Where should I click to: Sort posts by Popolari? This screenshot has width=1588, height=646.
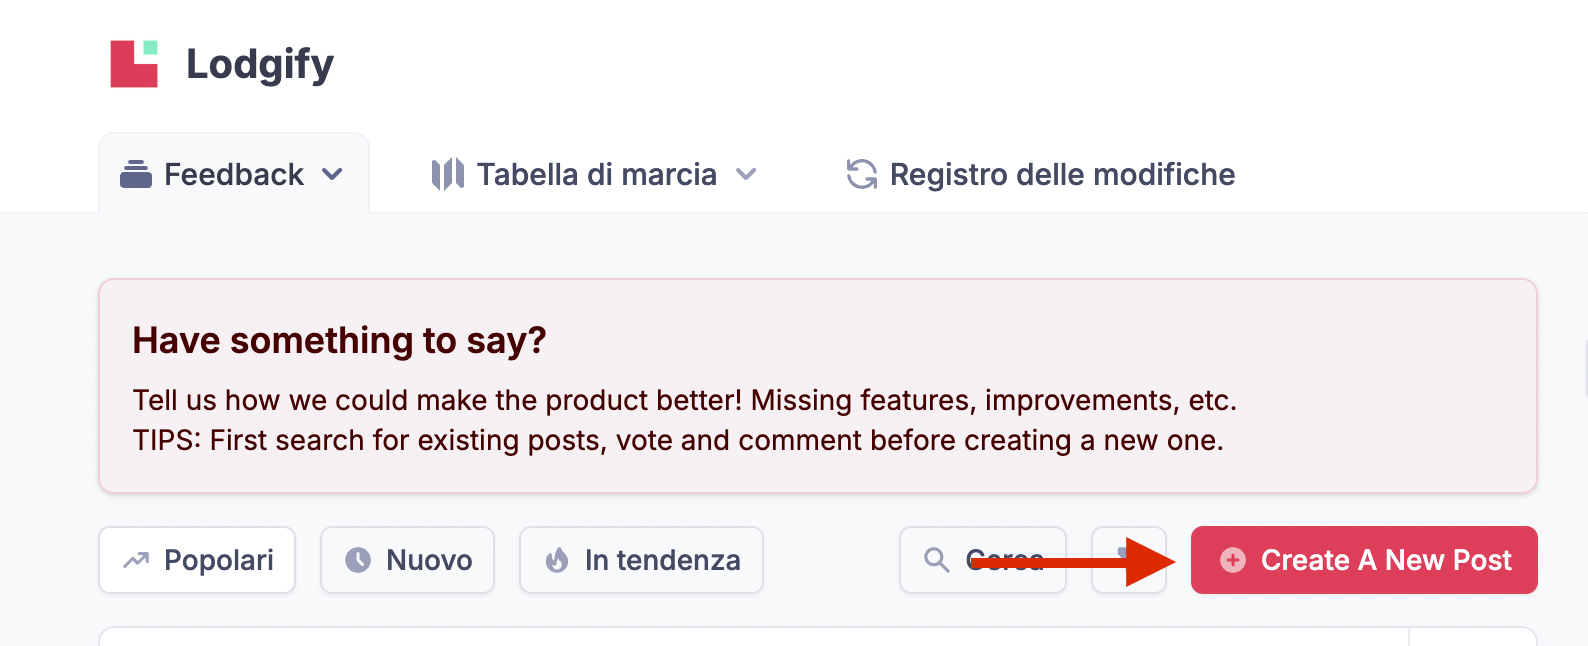pyautogui.click(x=197, y=560)
